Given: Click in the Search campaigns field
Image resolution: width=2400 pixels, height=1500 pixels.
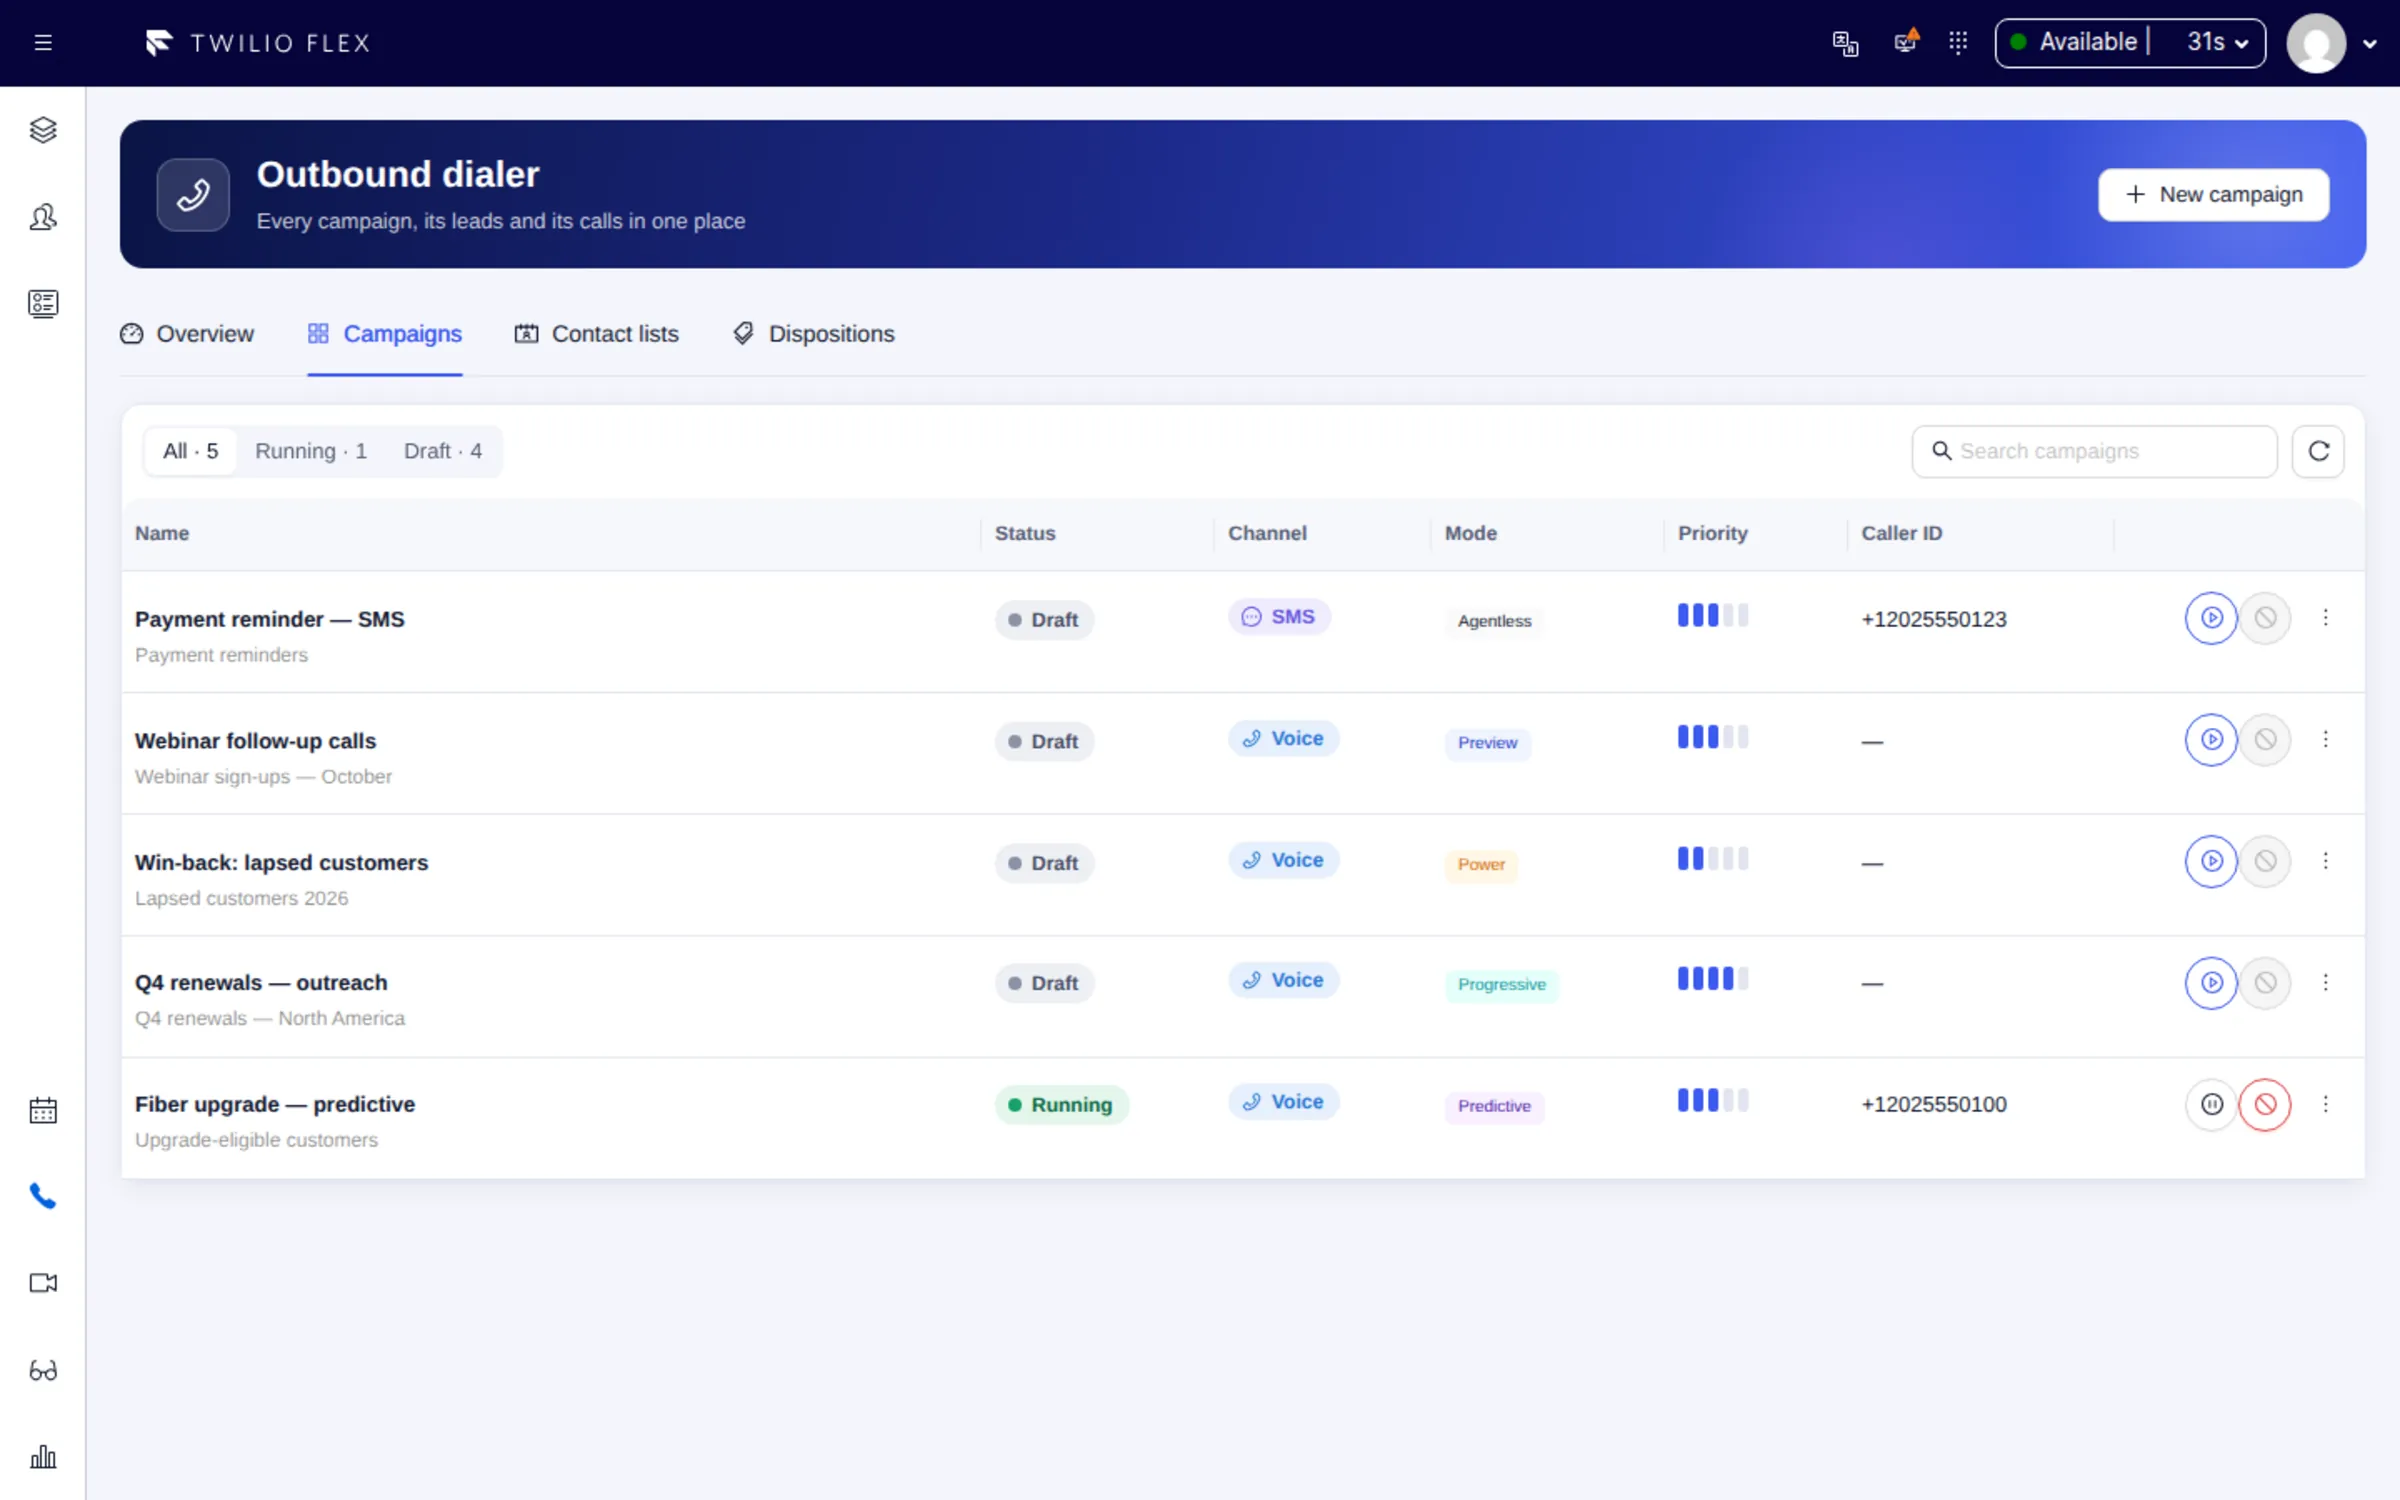Looking at the screenshot, I should [x=2094, y=451].
